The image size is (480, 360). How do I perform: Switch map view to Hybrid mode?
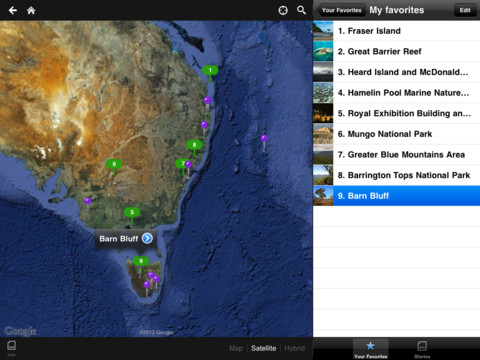295,348
